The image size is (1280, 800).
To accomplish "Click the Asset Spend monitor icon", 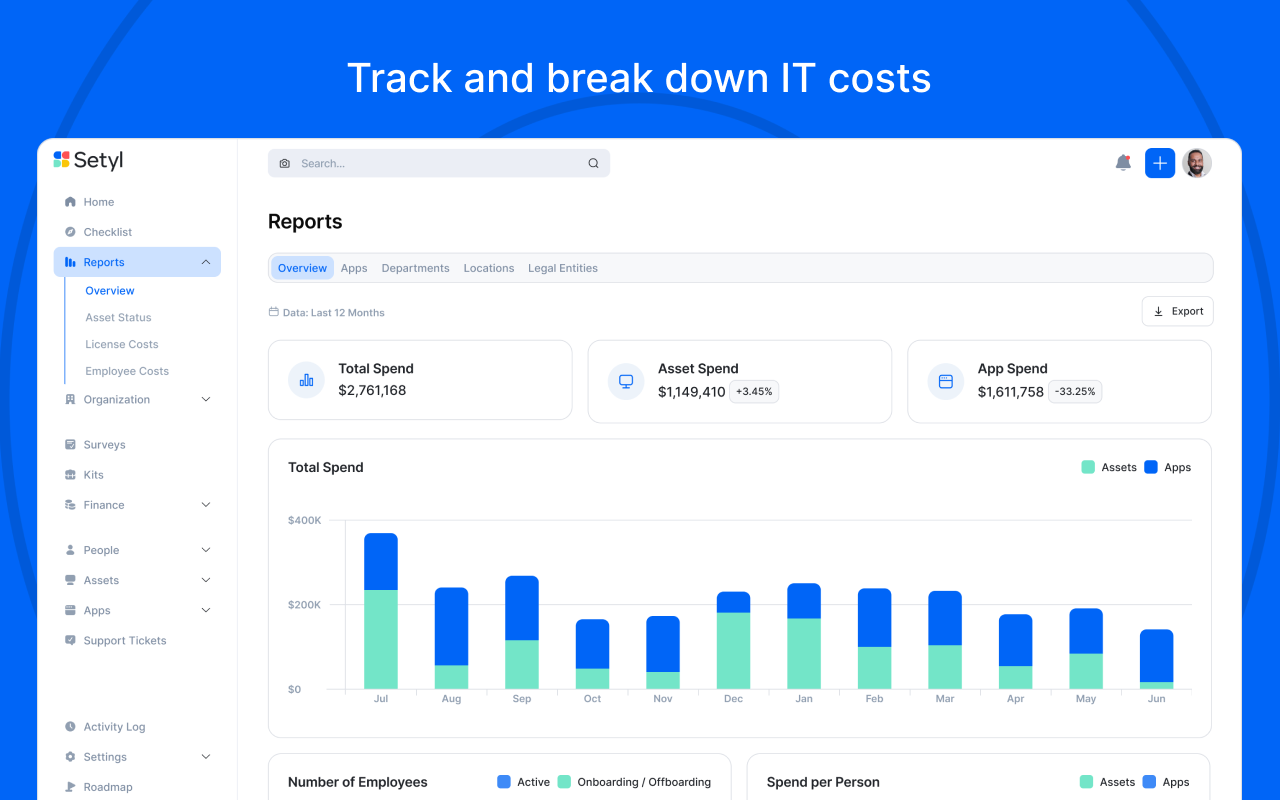I will (626, 380).
